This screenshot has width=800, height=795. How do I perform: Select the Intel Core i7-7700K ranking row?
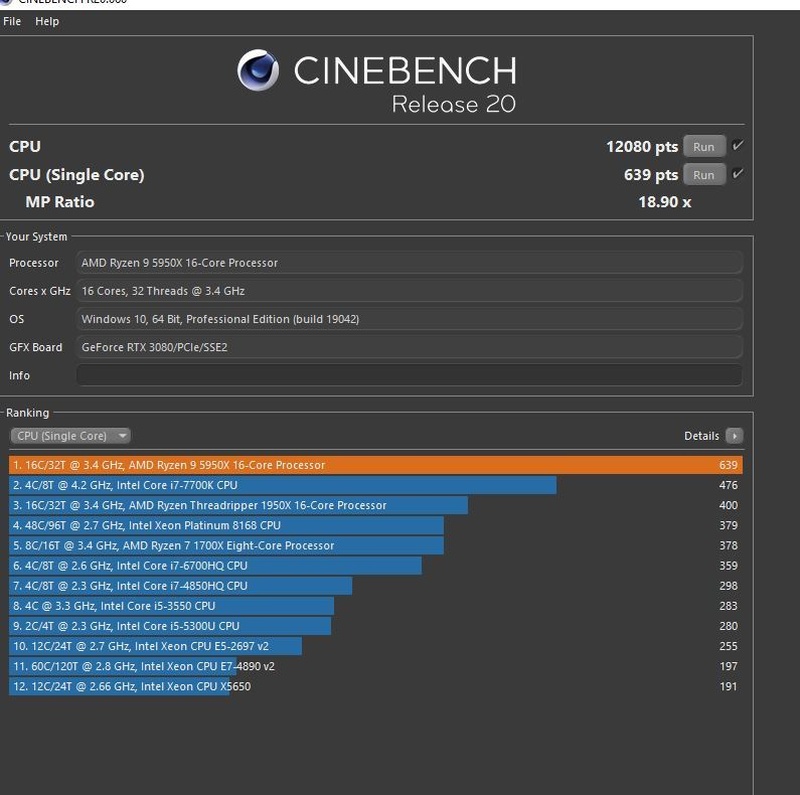point(376,485)
